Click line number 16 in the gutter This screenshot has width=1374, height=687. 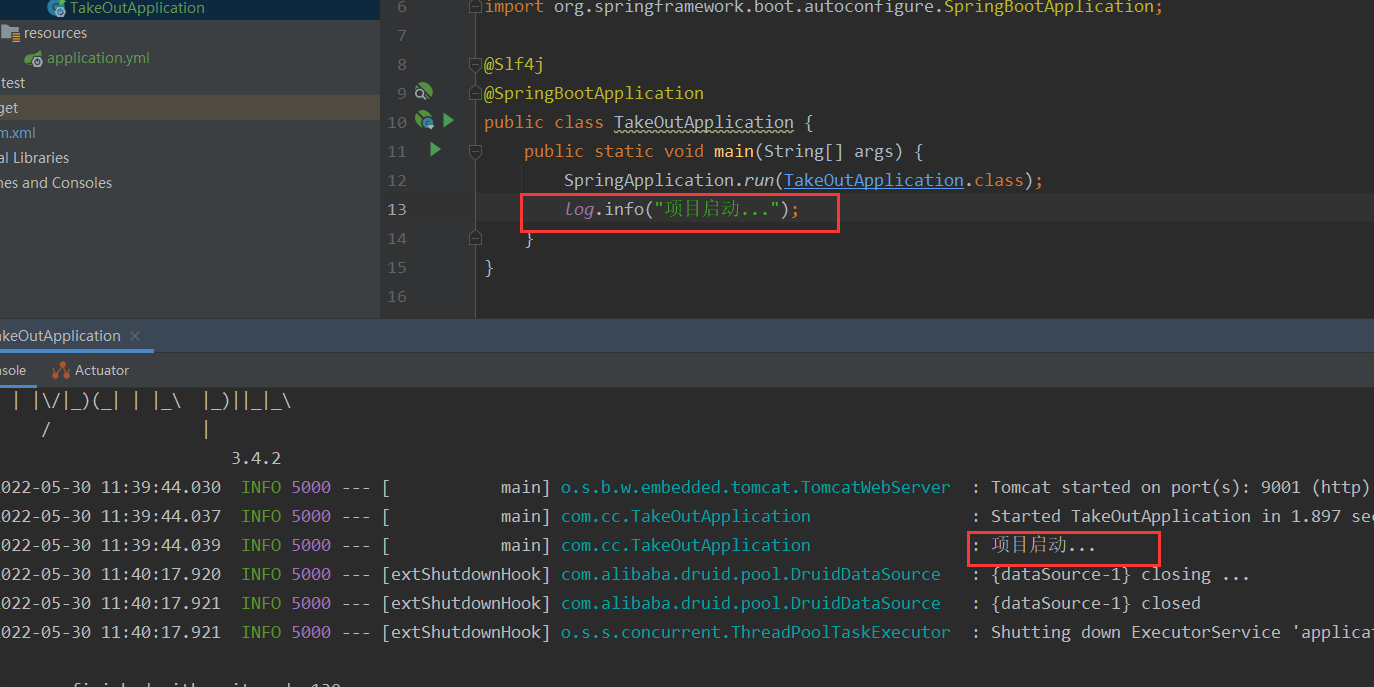tap(396, 296)
